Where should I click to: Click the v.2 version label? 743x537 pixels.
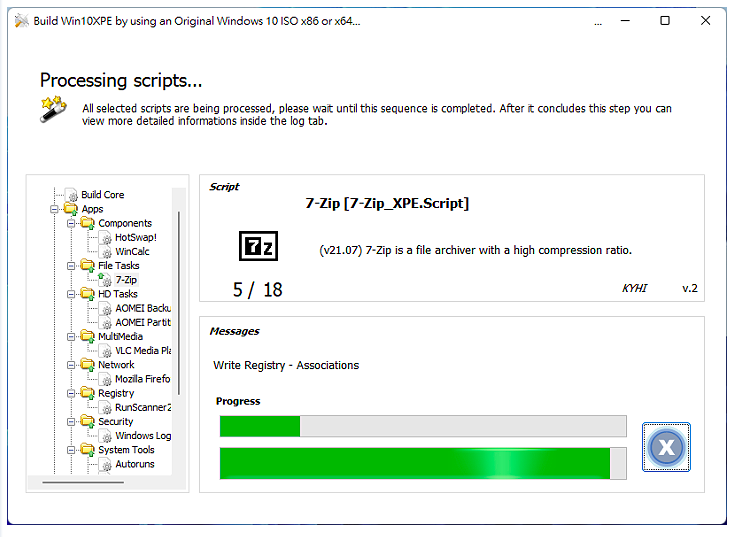[x=690, y=288]
